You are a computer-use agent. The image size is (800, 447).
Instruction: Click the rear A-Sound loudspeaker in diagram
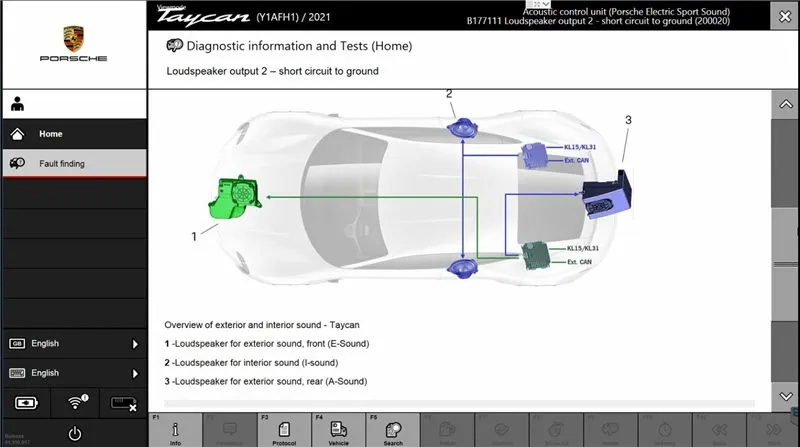pyautogui.click(x=607, y=195)
